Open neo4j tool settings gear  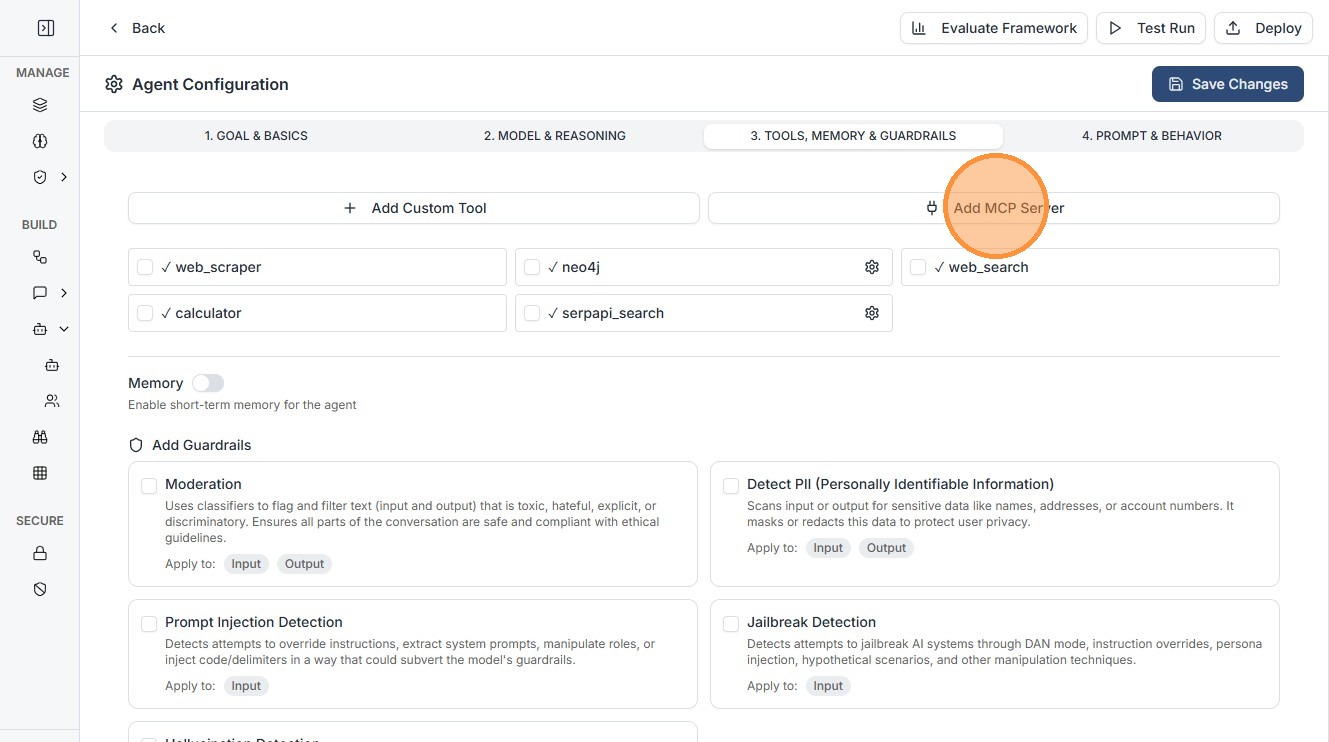point(872,267)
